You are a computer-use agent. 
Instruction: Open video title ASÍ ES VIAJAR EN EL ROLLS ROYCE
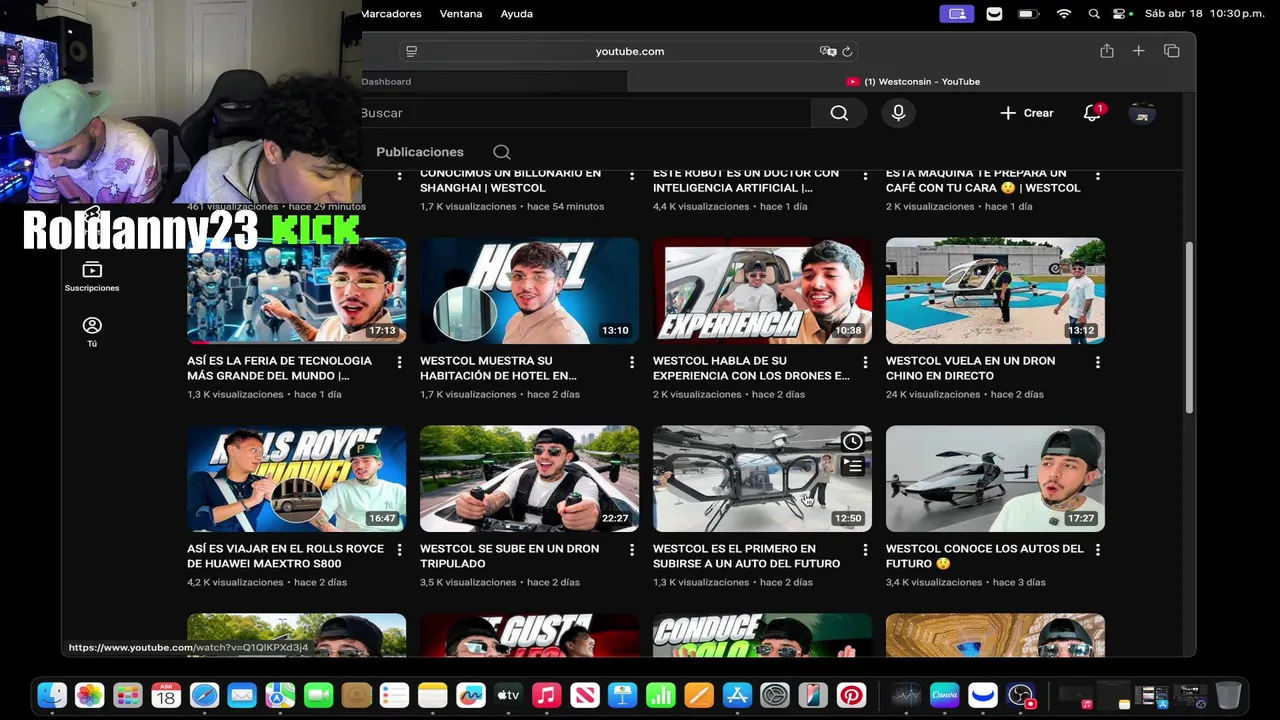pos(285,556)
